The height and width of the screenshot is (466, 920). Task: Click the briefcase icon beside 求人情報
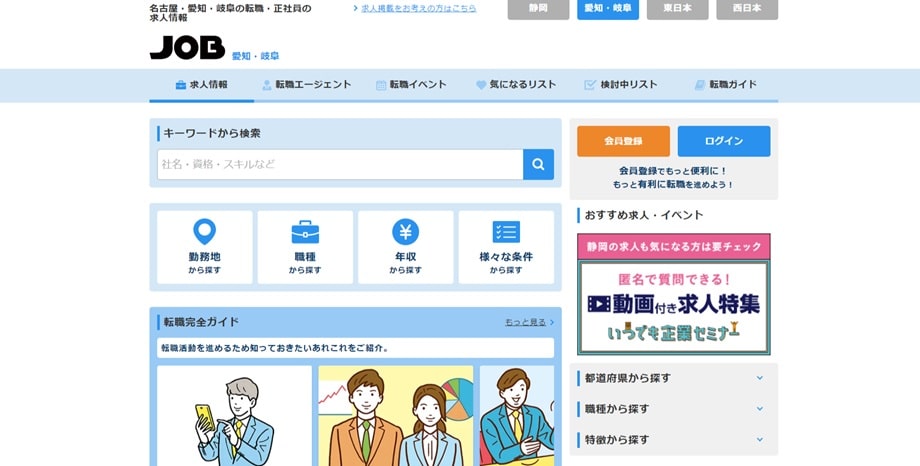pyautogui.click(x=181, y=85)
